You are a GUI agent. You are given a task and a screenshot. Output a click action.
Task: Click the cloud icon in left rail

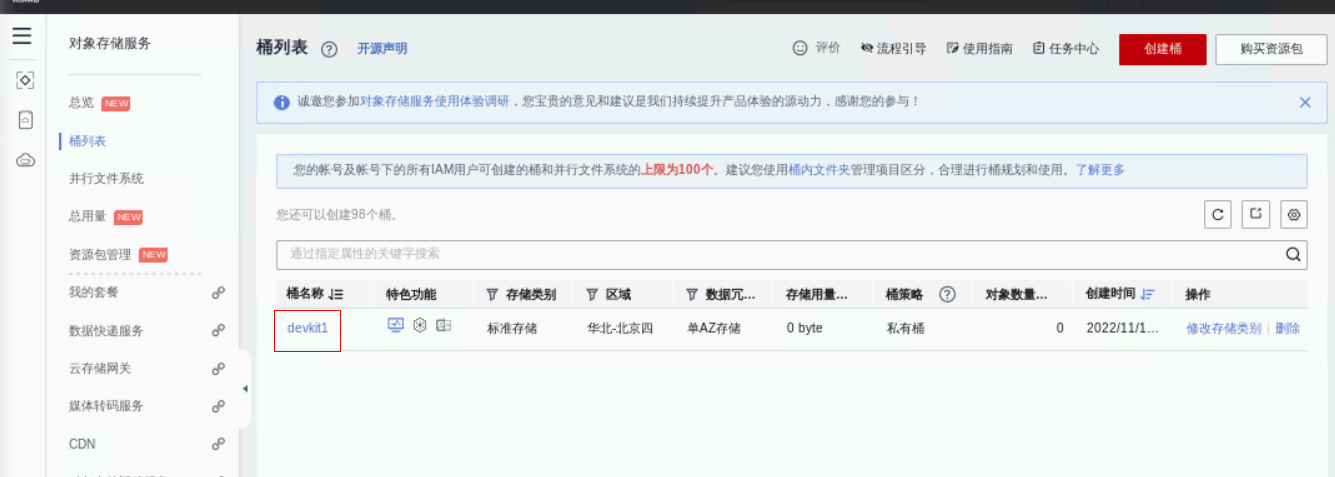click(26, 160)
